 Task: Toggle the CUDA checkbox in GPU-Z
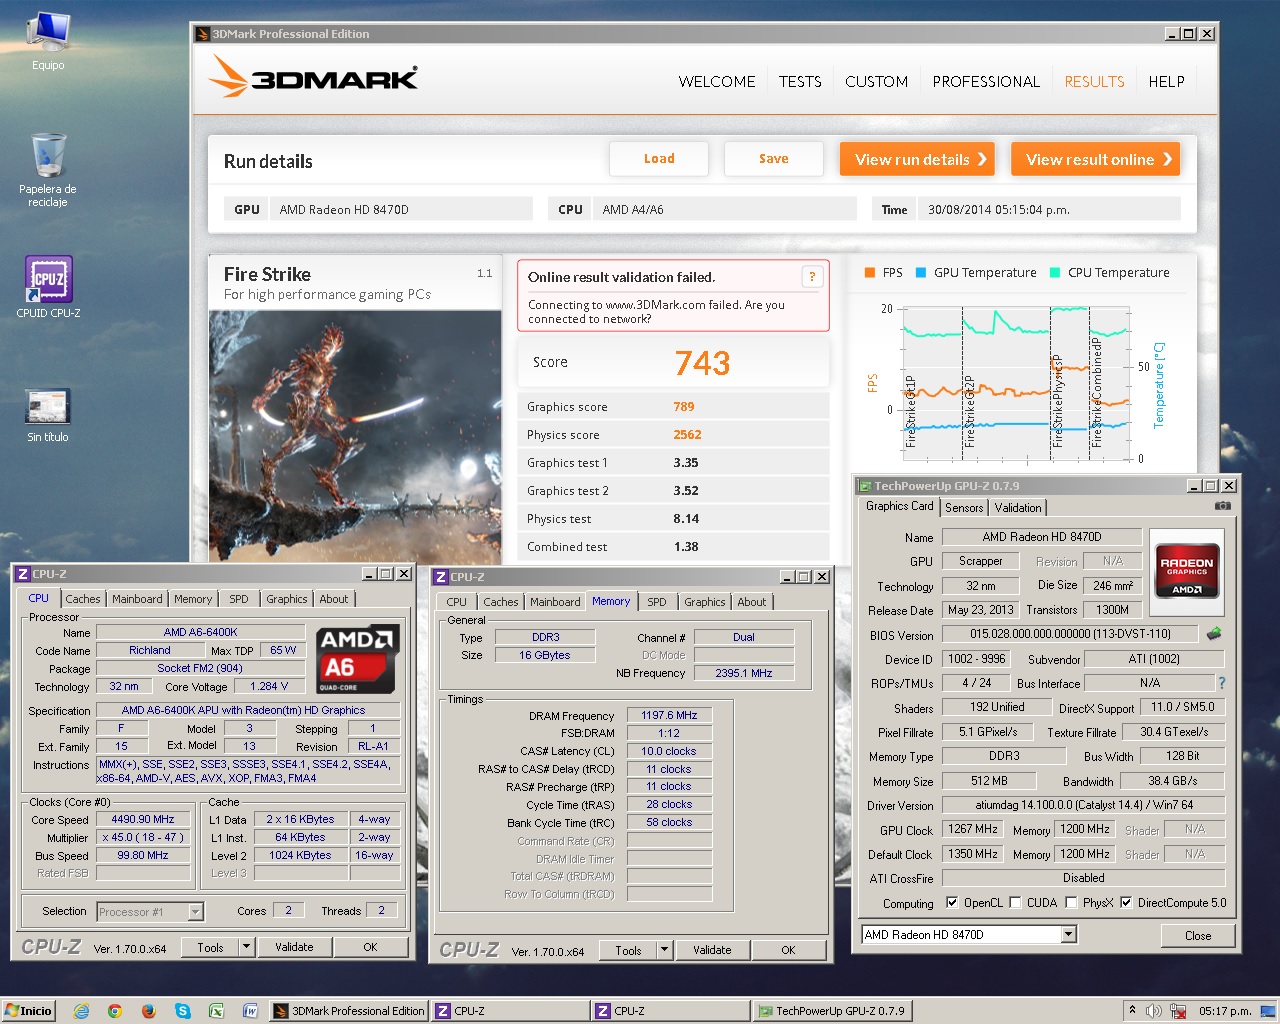pos(1015,902)
